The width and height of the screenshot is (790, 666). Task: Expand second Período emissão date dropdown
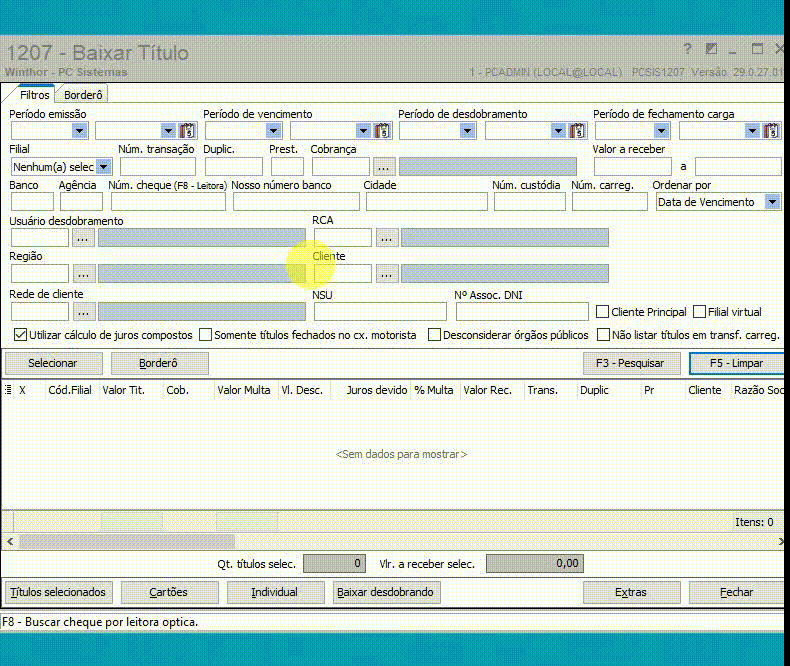[168, 131]
